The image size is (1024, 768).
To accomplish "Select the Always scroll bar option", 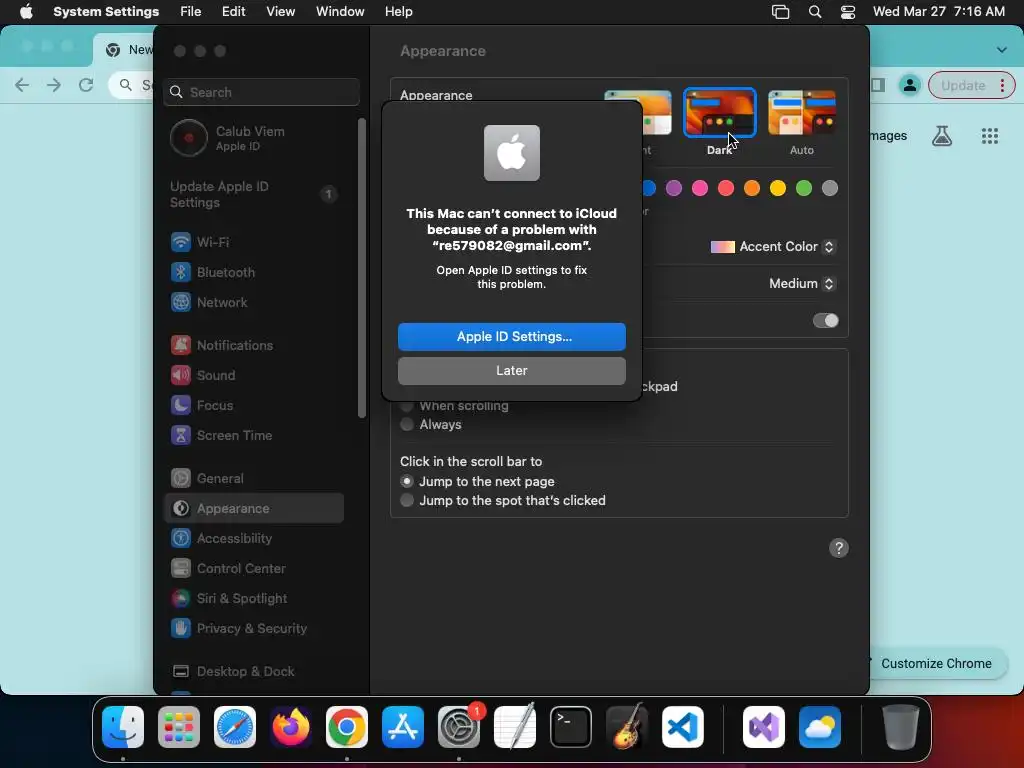I will 406,424.
